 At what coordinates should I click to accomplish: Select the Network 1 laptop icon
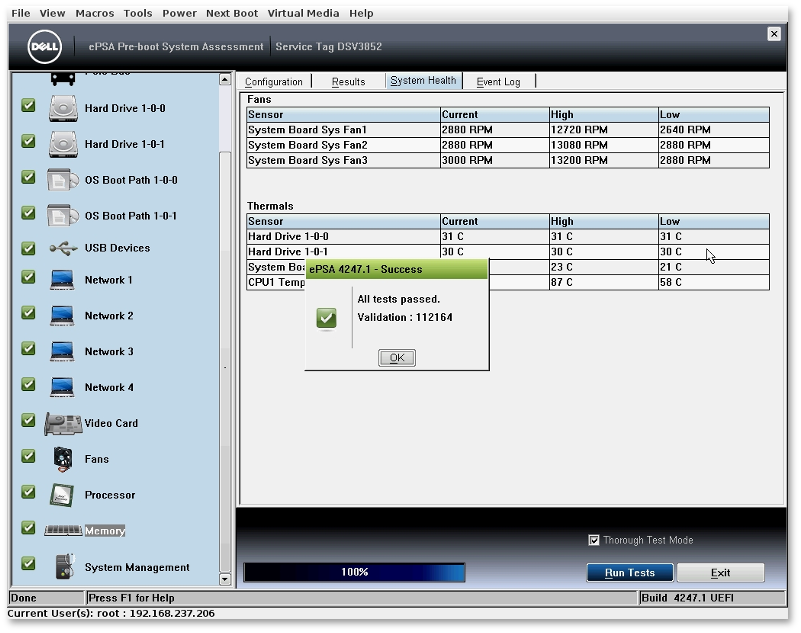[x=62, y=280]
